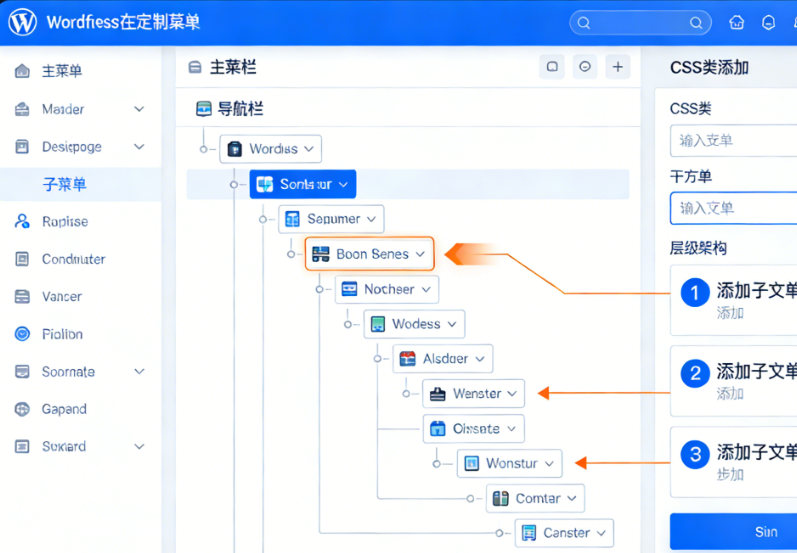
Task: Click the 层级架构 heading text
Action: pyautogui.click(x=698, y=249)
